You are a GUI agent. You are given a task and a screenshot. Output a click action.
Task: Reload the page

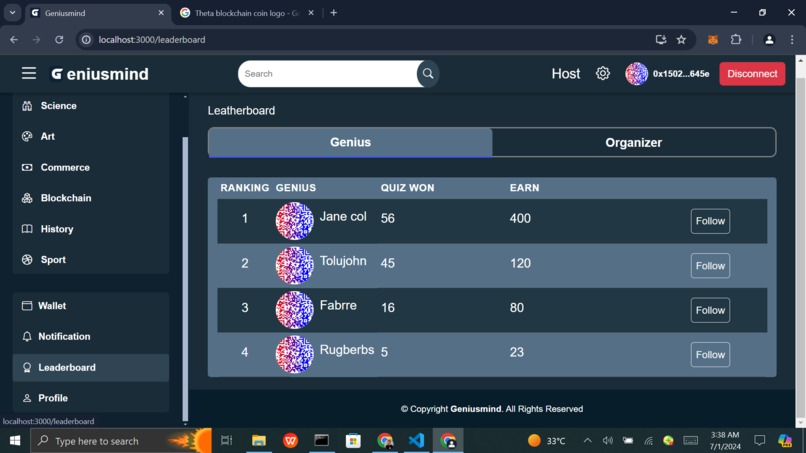tap(59, 40)
